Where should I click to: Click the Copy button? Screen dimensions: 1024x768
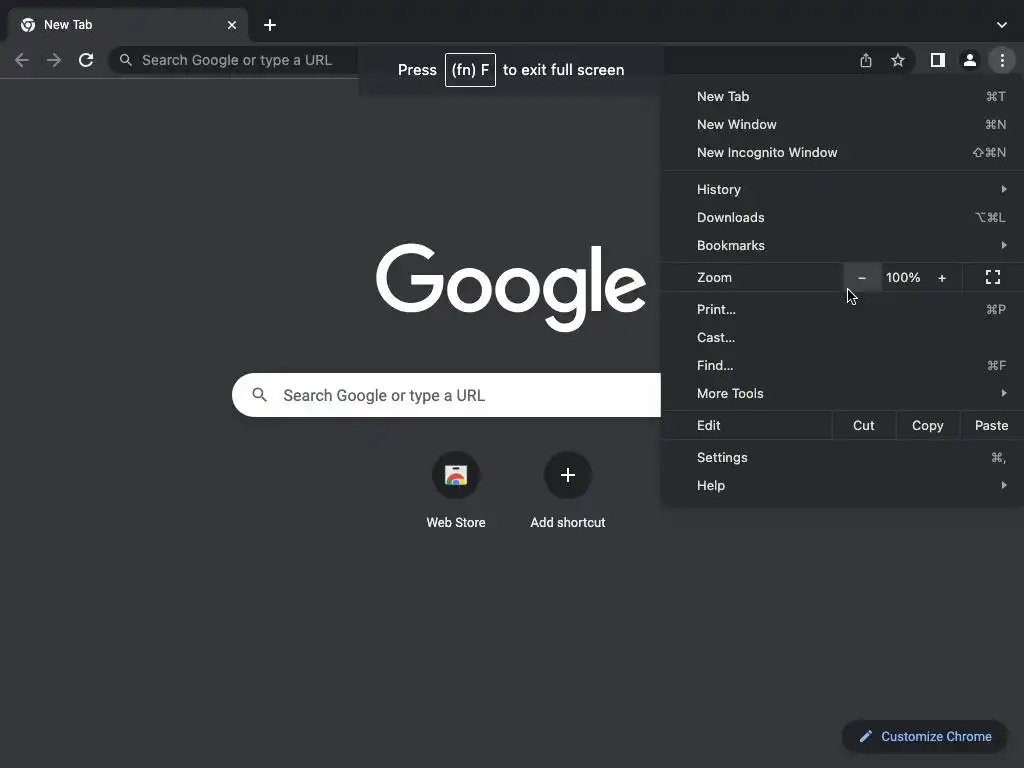click(927, 426)
